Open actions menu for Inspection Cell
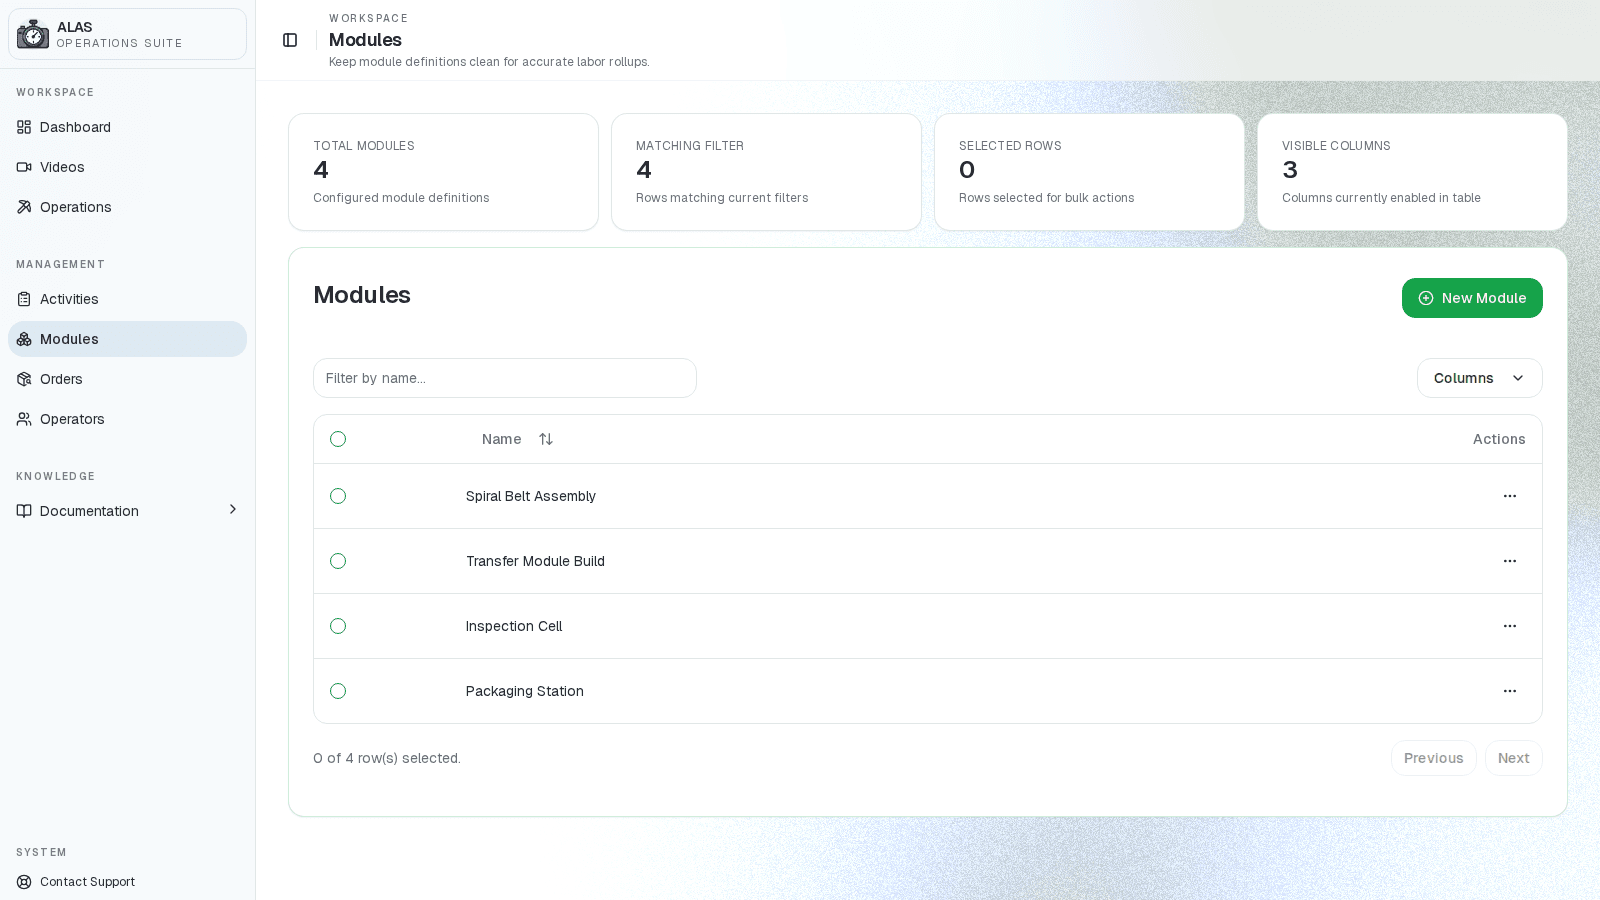This screenshot has height=900, width=1600. pyautogui.click(x=1510, y=626)
